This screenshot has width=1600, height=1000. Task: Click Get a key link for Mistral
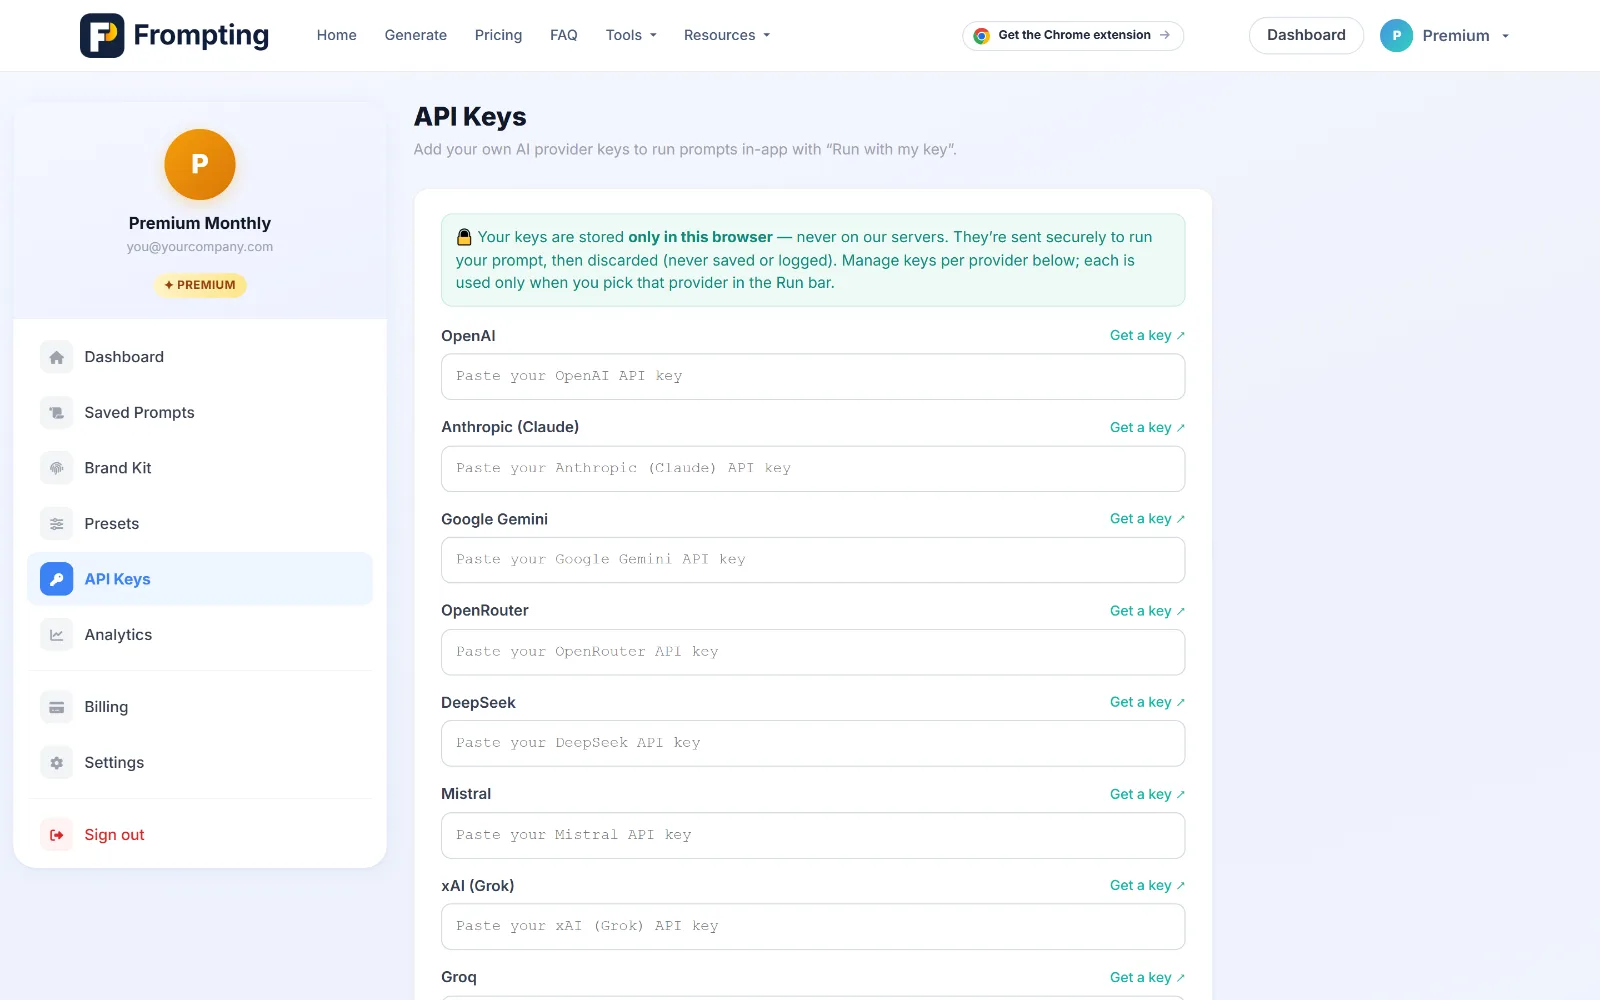coord(1147,794)
